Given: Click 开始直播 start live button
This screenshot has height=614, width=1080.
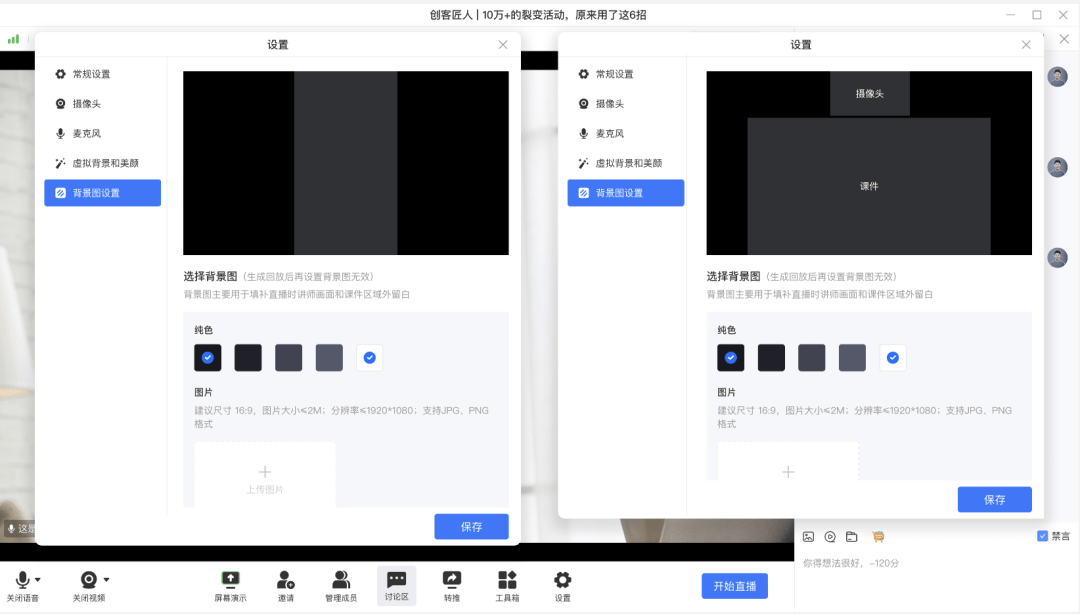Looking at the screenshot, I should pyautogui.click(x=734, y=586).
